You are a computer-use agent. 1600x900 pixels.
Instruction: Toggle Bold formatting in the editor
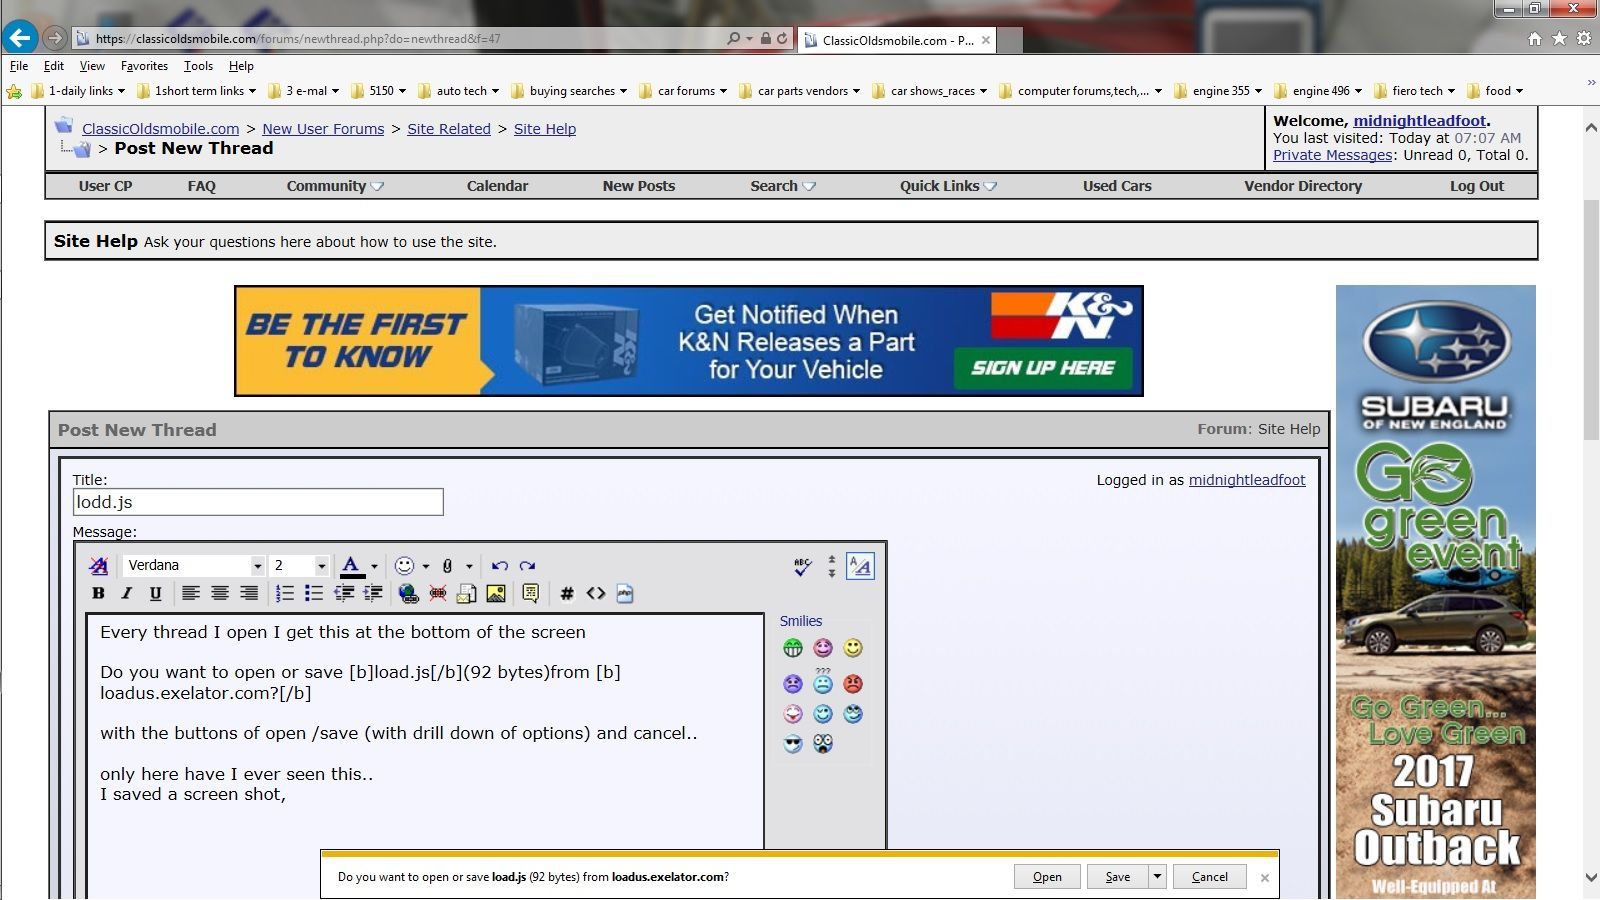[98, 593]
